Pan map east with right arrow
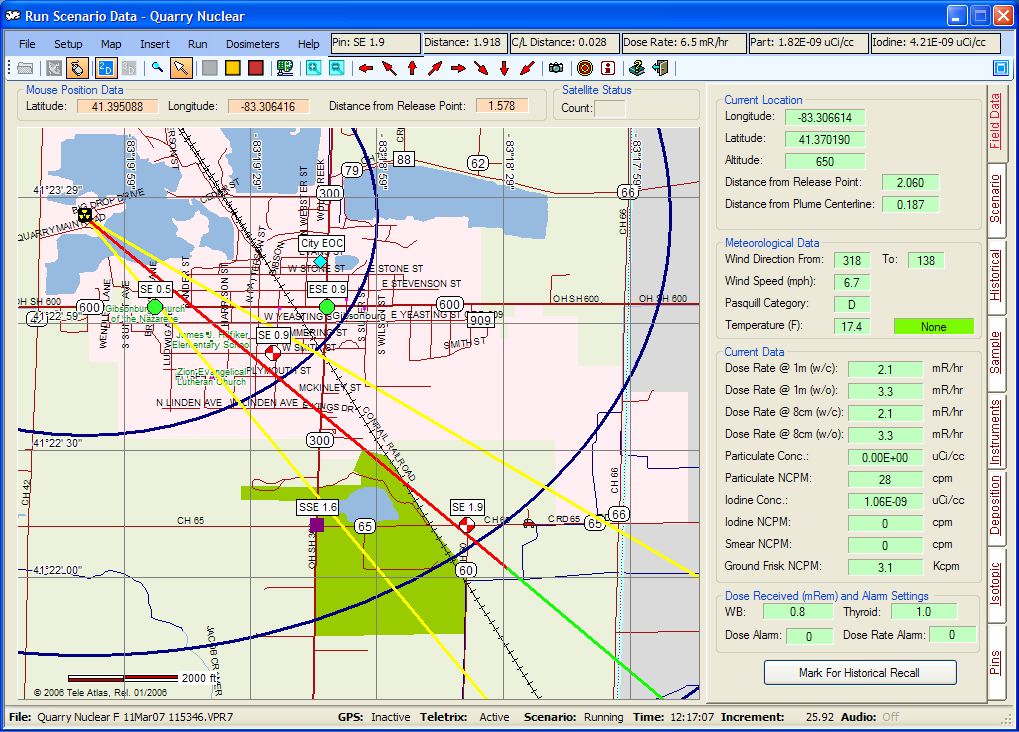The width and height of the screenshot is (1019, 732). [458, 68]
